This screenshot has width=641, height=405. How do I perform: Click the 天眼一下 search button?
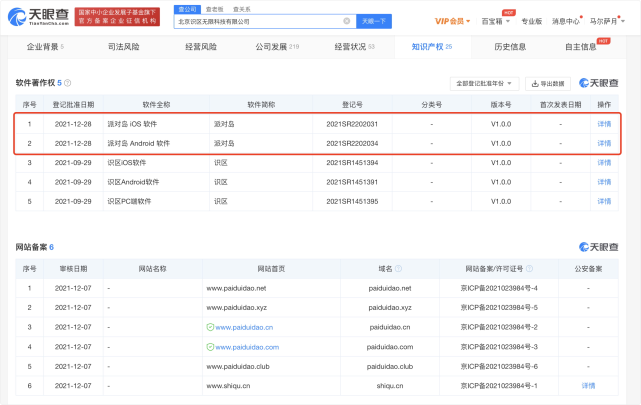(x=374, y=21)
